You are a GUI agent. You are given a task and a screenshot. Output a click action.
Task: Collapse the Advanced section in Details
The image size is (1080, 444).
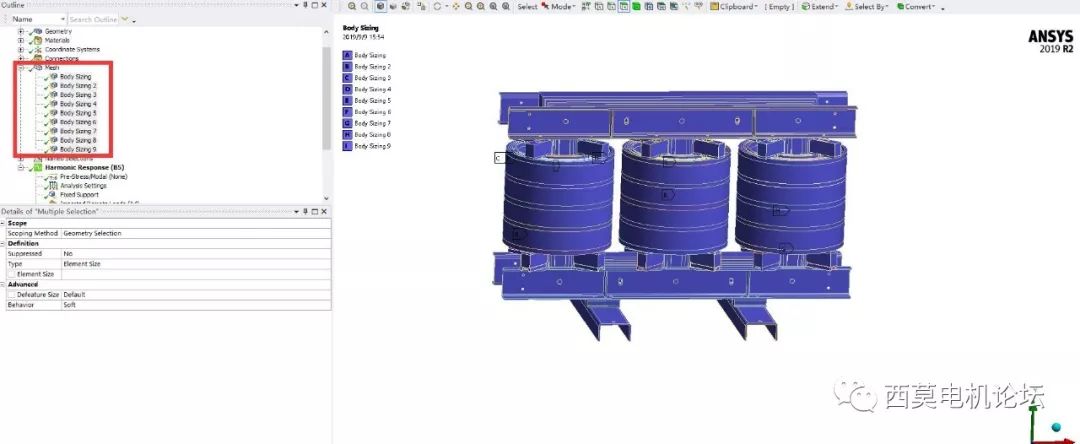point(3,284)
